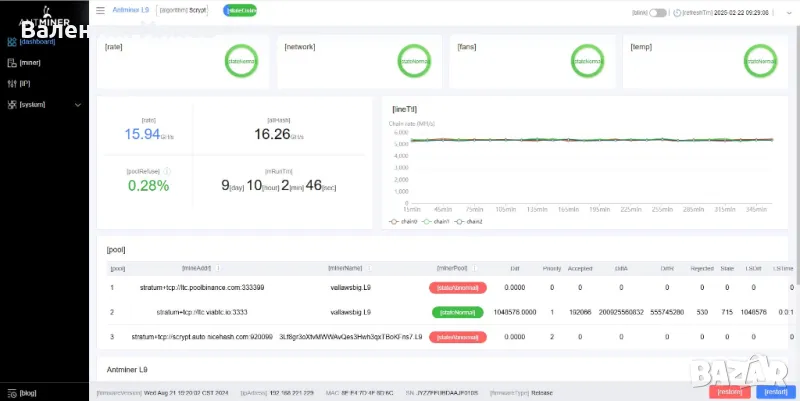
Task: Click the hamburger menu icon
Action: click(x=99, y=12)
